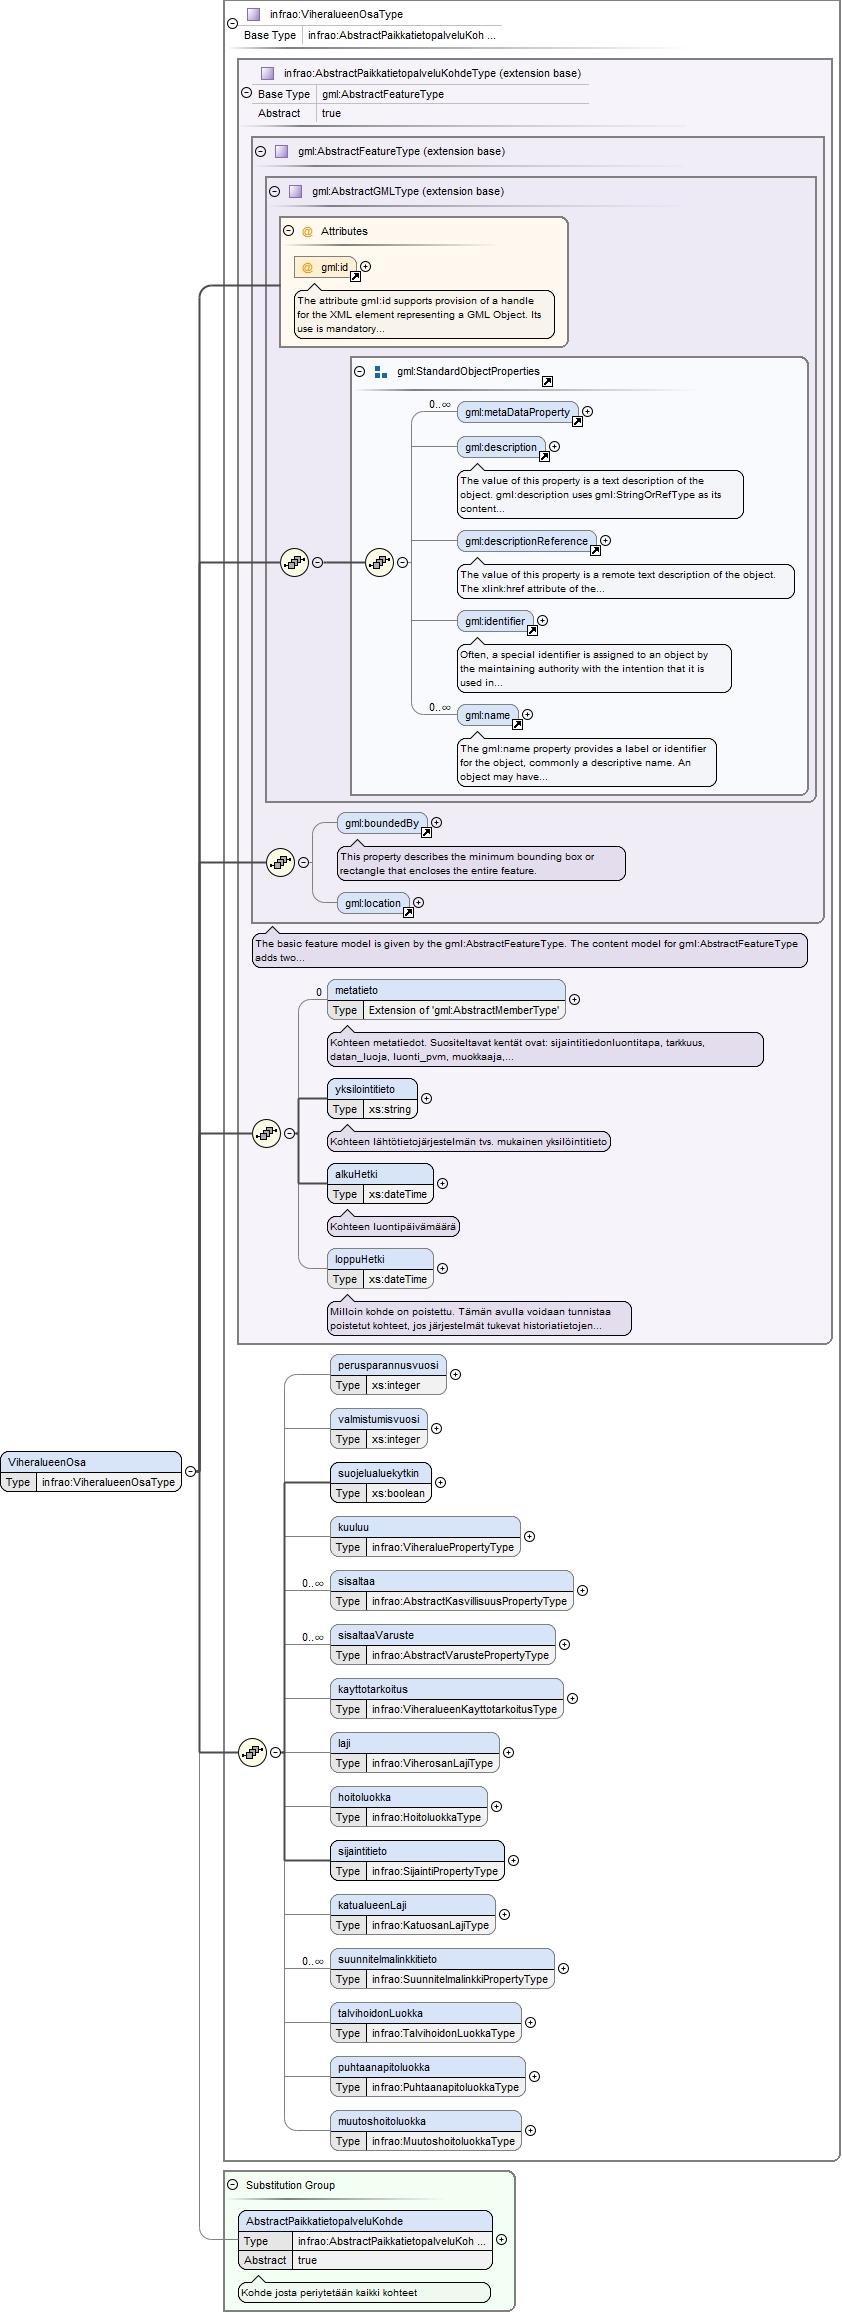Select the muutoshoitoluokka element
842x2313 pixels.
[426, 2131]
